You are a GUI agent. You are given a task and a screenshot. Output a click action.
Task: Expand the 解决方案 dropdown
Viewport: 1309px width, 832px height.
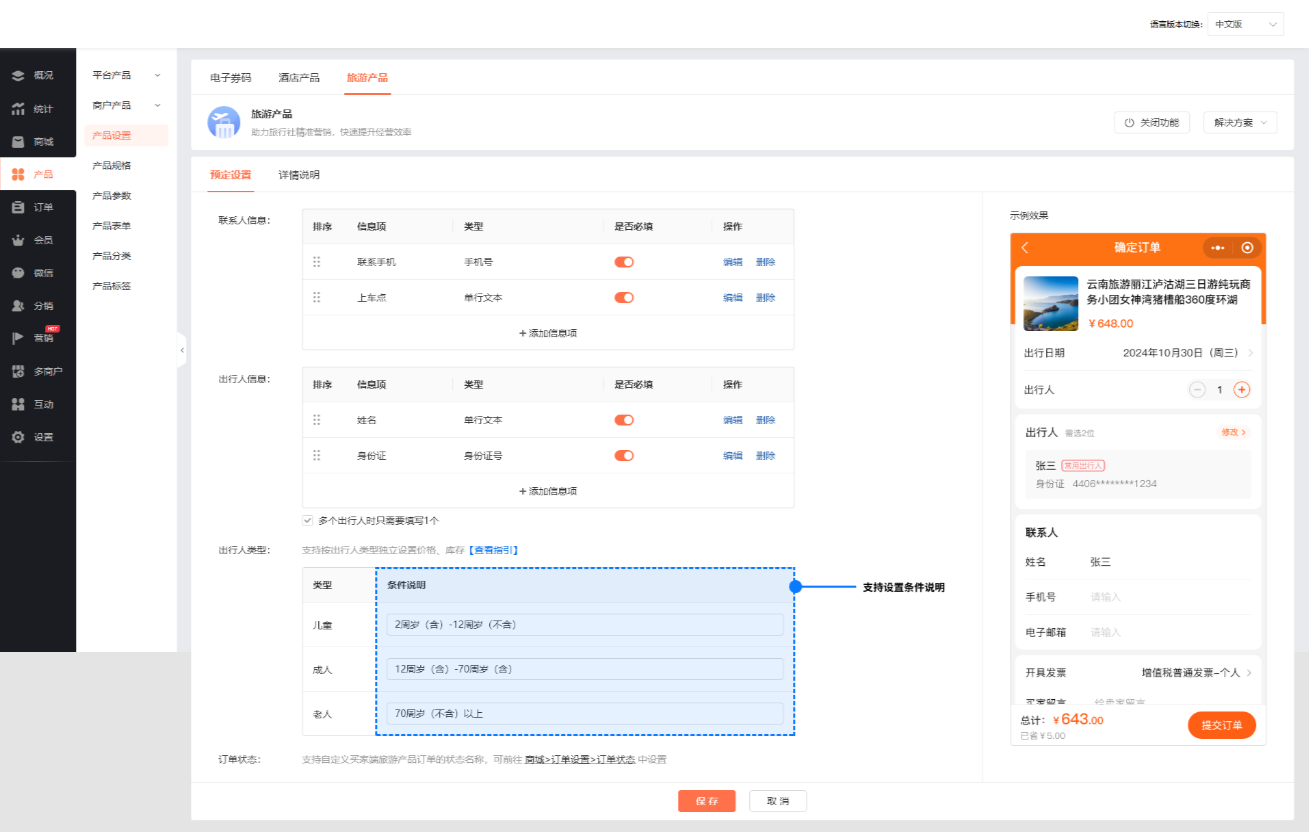pyautogui.click(x=1240, y=123)
